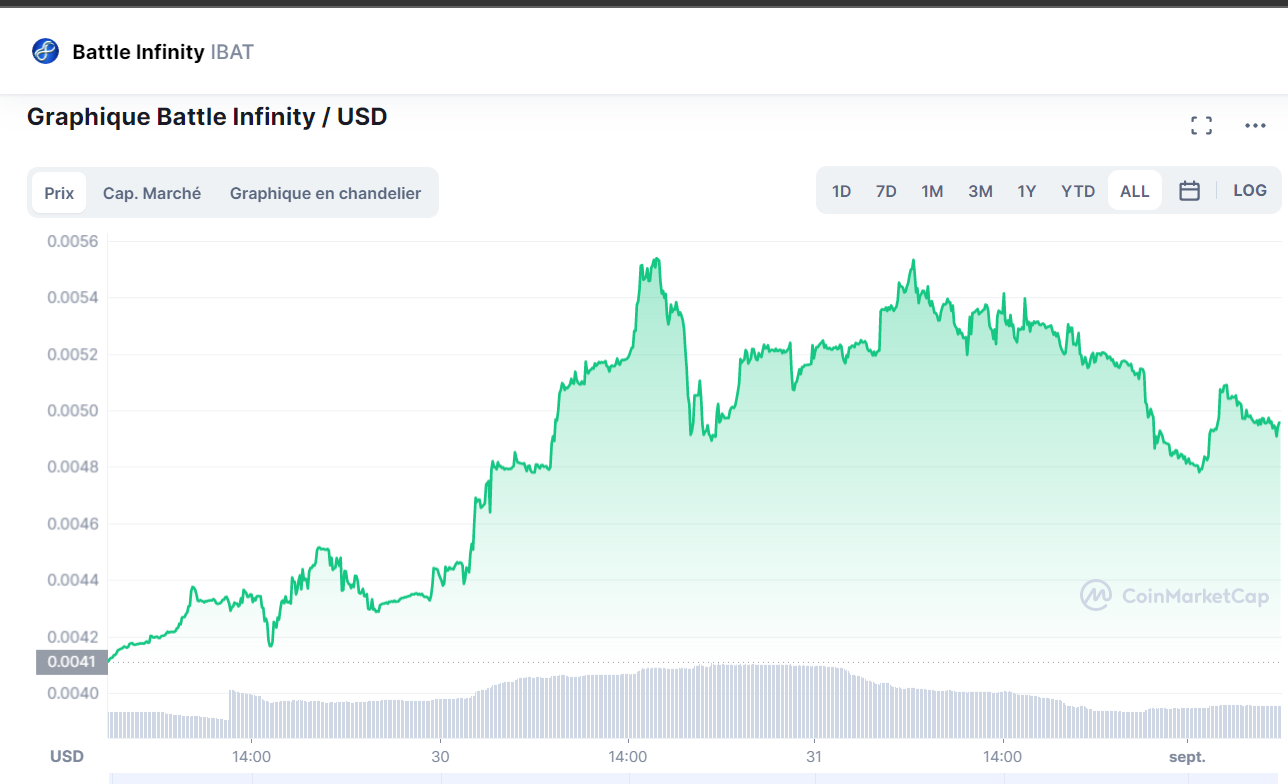
Task: Select the YTD time range
Action: click(1078, 191)
